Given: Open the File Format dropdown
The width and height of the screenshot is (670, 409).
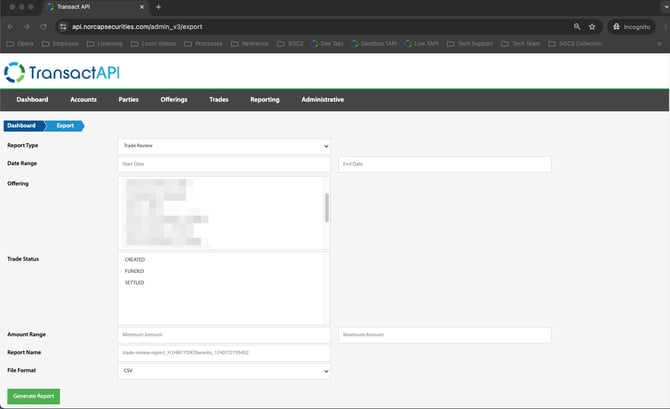Looking at the screenshot, I should (x=224, y=371).
